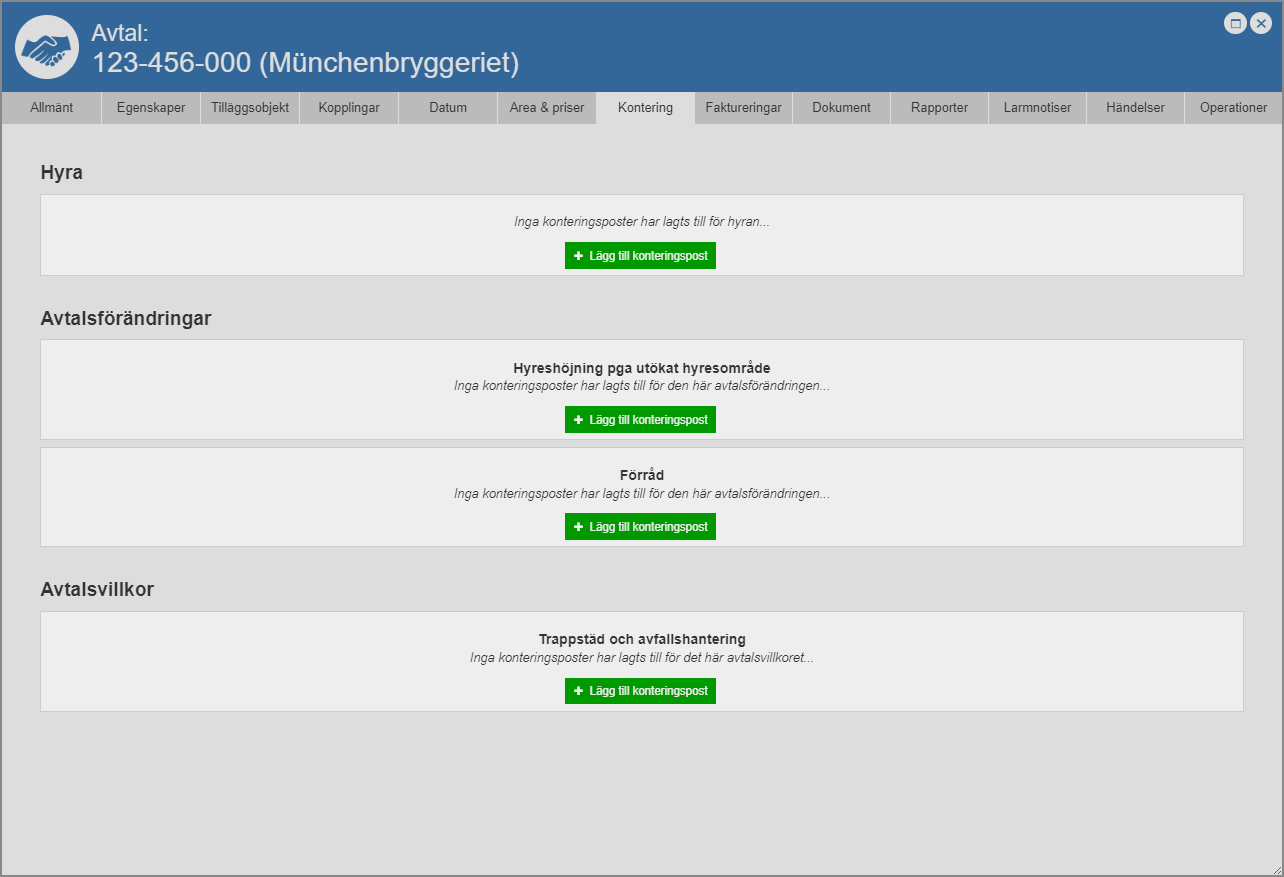Switch to Area & priser tab
1284x877 pixels.
547,108
